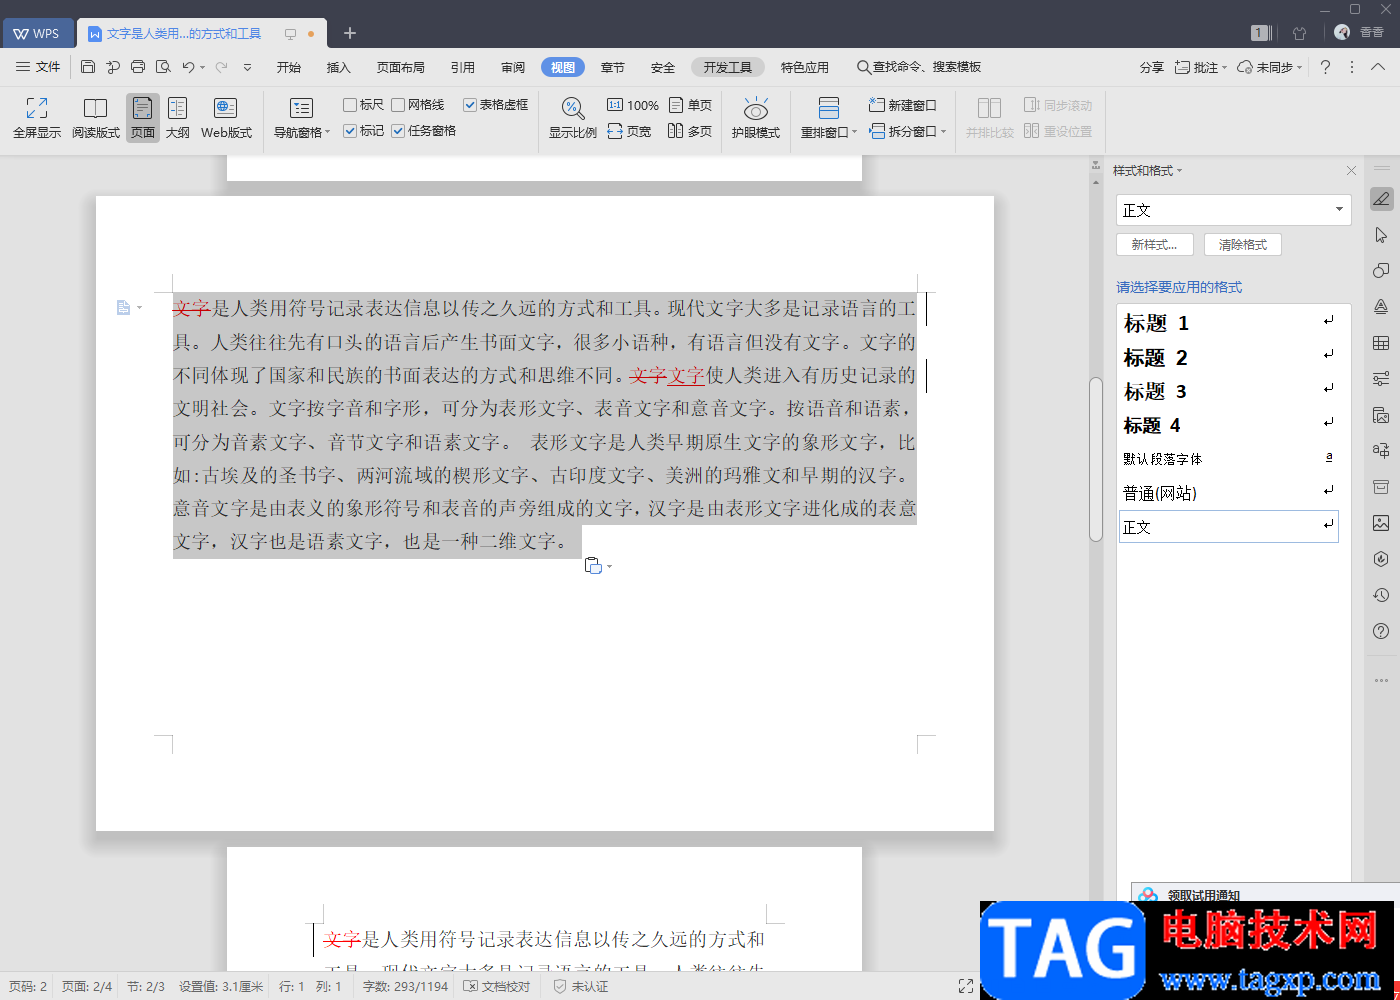Click the 分享 Share button
The height and width of the screenshot is (1000, 1400).
pyautogui.click(x=1152, y=67)
